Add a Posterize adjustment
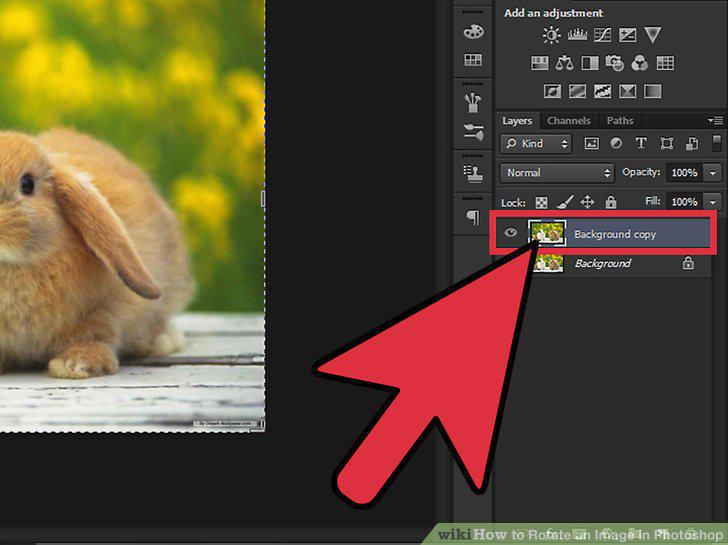 tap(577, 91)
